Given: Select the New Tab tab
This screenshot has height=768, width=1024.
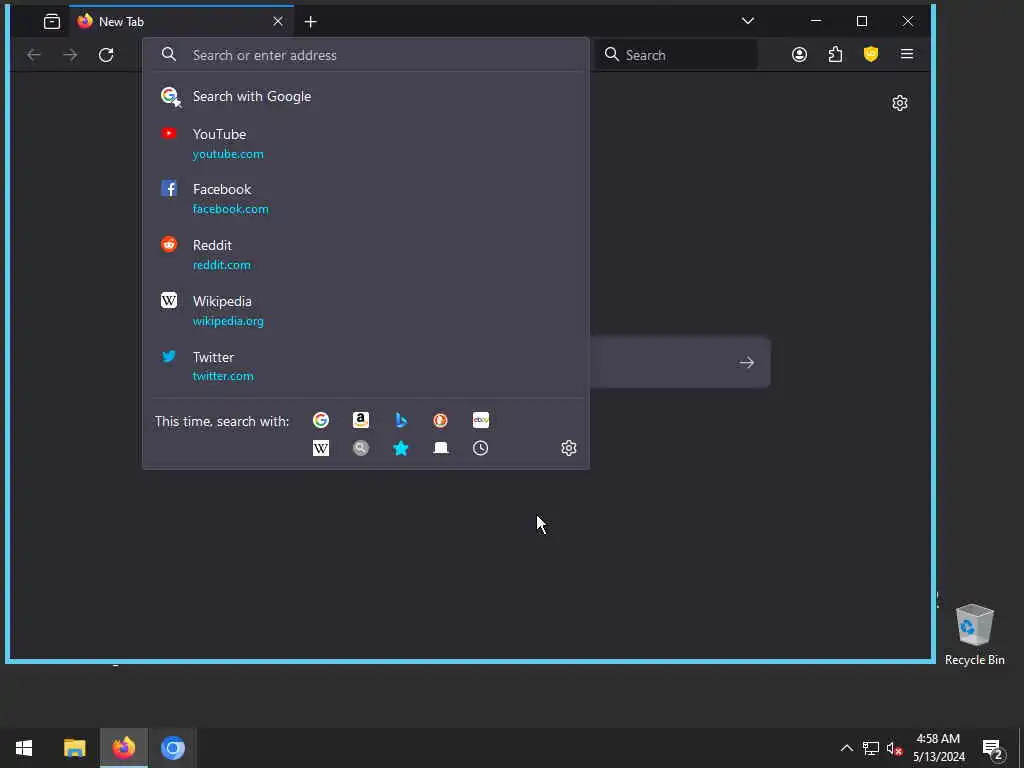Looking at the screenshot, I should [181, 22].
